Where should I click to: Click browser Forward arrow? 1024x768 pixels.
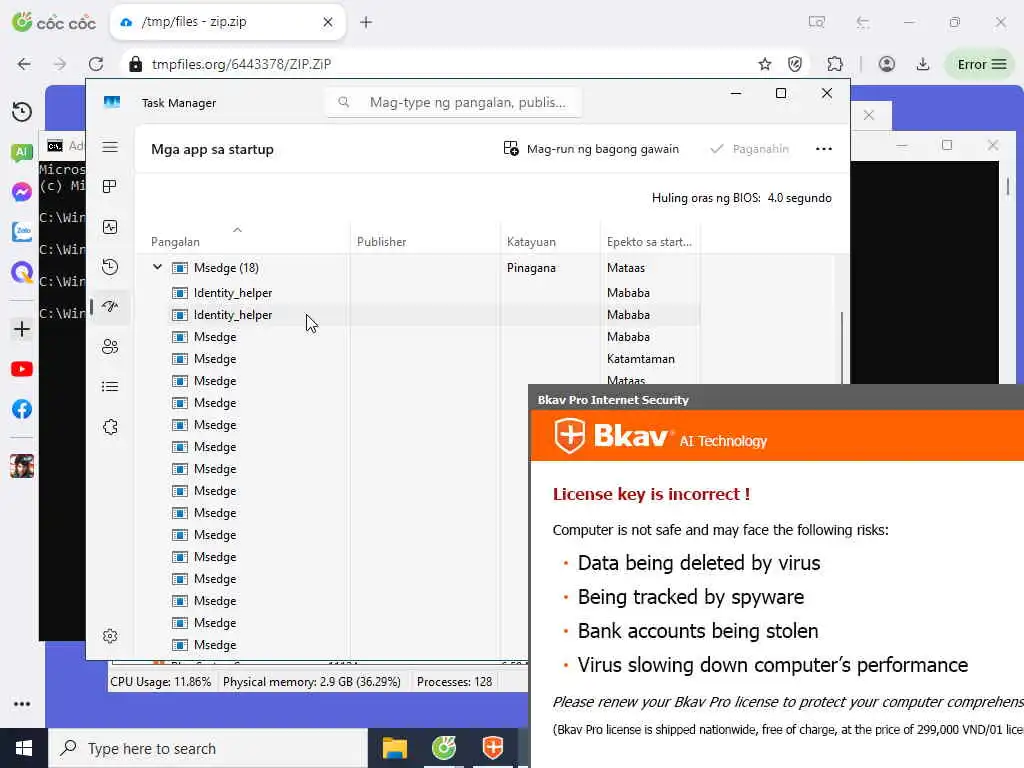pos(59,64)
